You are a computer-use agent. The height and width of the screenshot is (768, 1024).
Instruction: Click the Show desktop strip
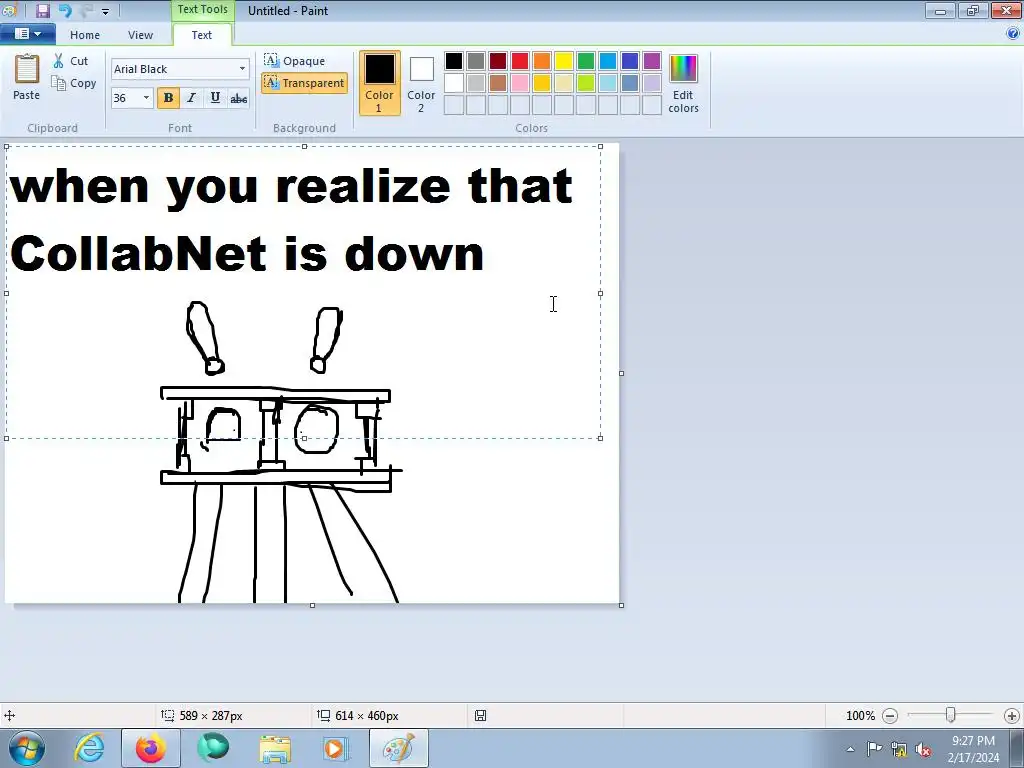pos(1017,748)
